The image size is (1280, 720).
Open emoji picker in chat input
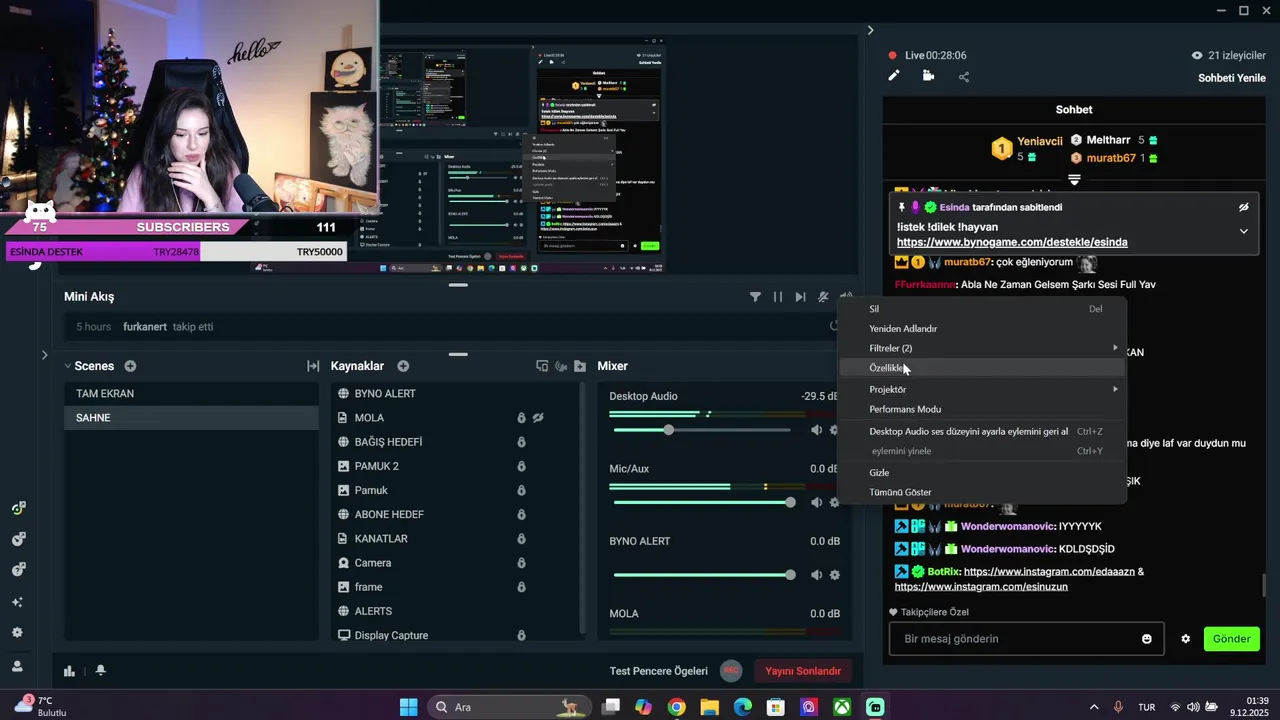click(1147, 639)
